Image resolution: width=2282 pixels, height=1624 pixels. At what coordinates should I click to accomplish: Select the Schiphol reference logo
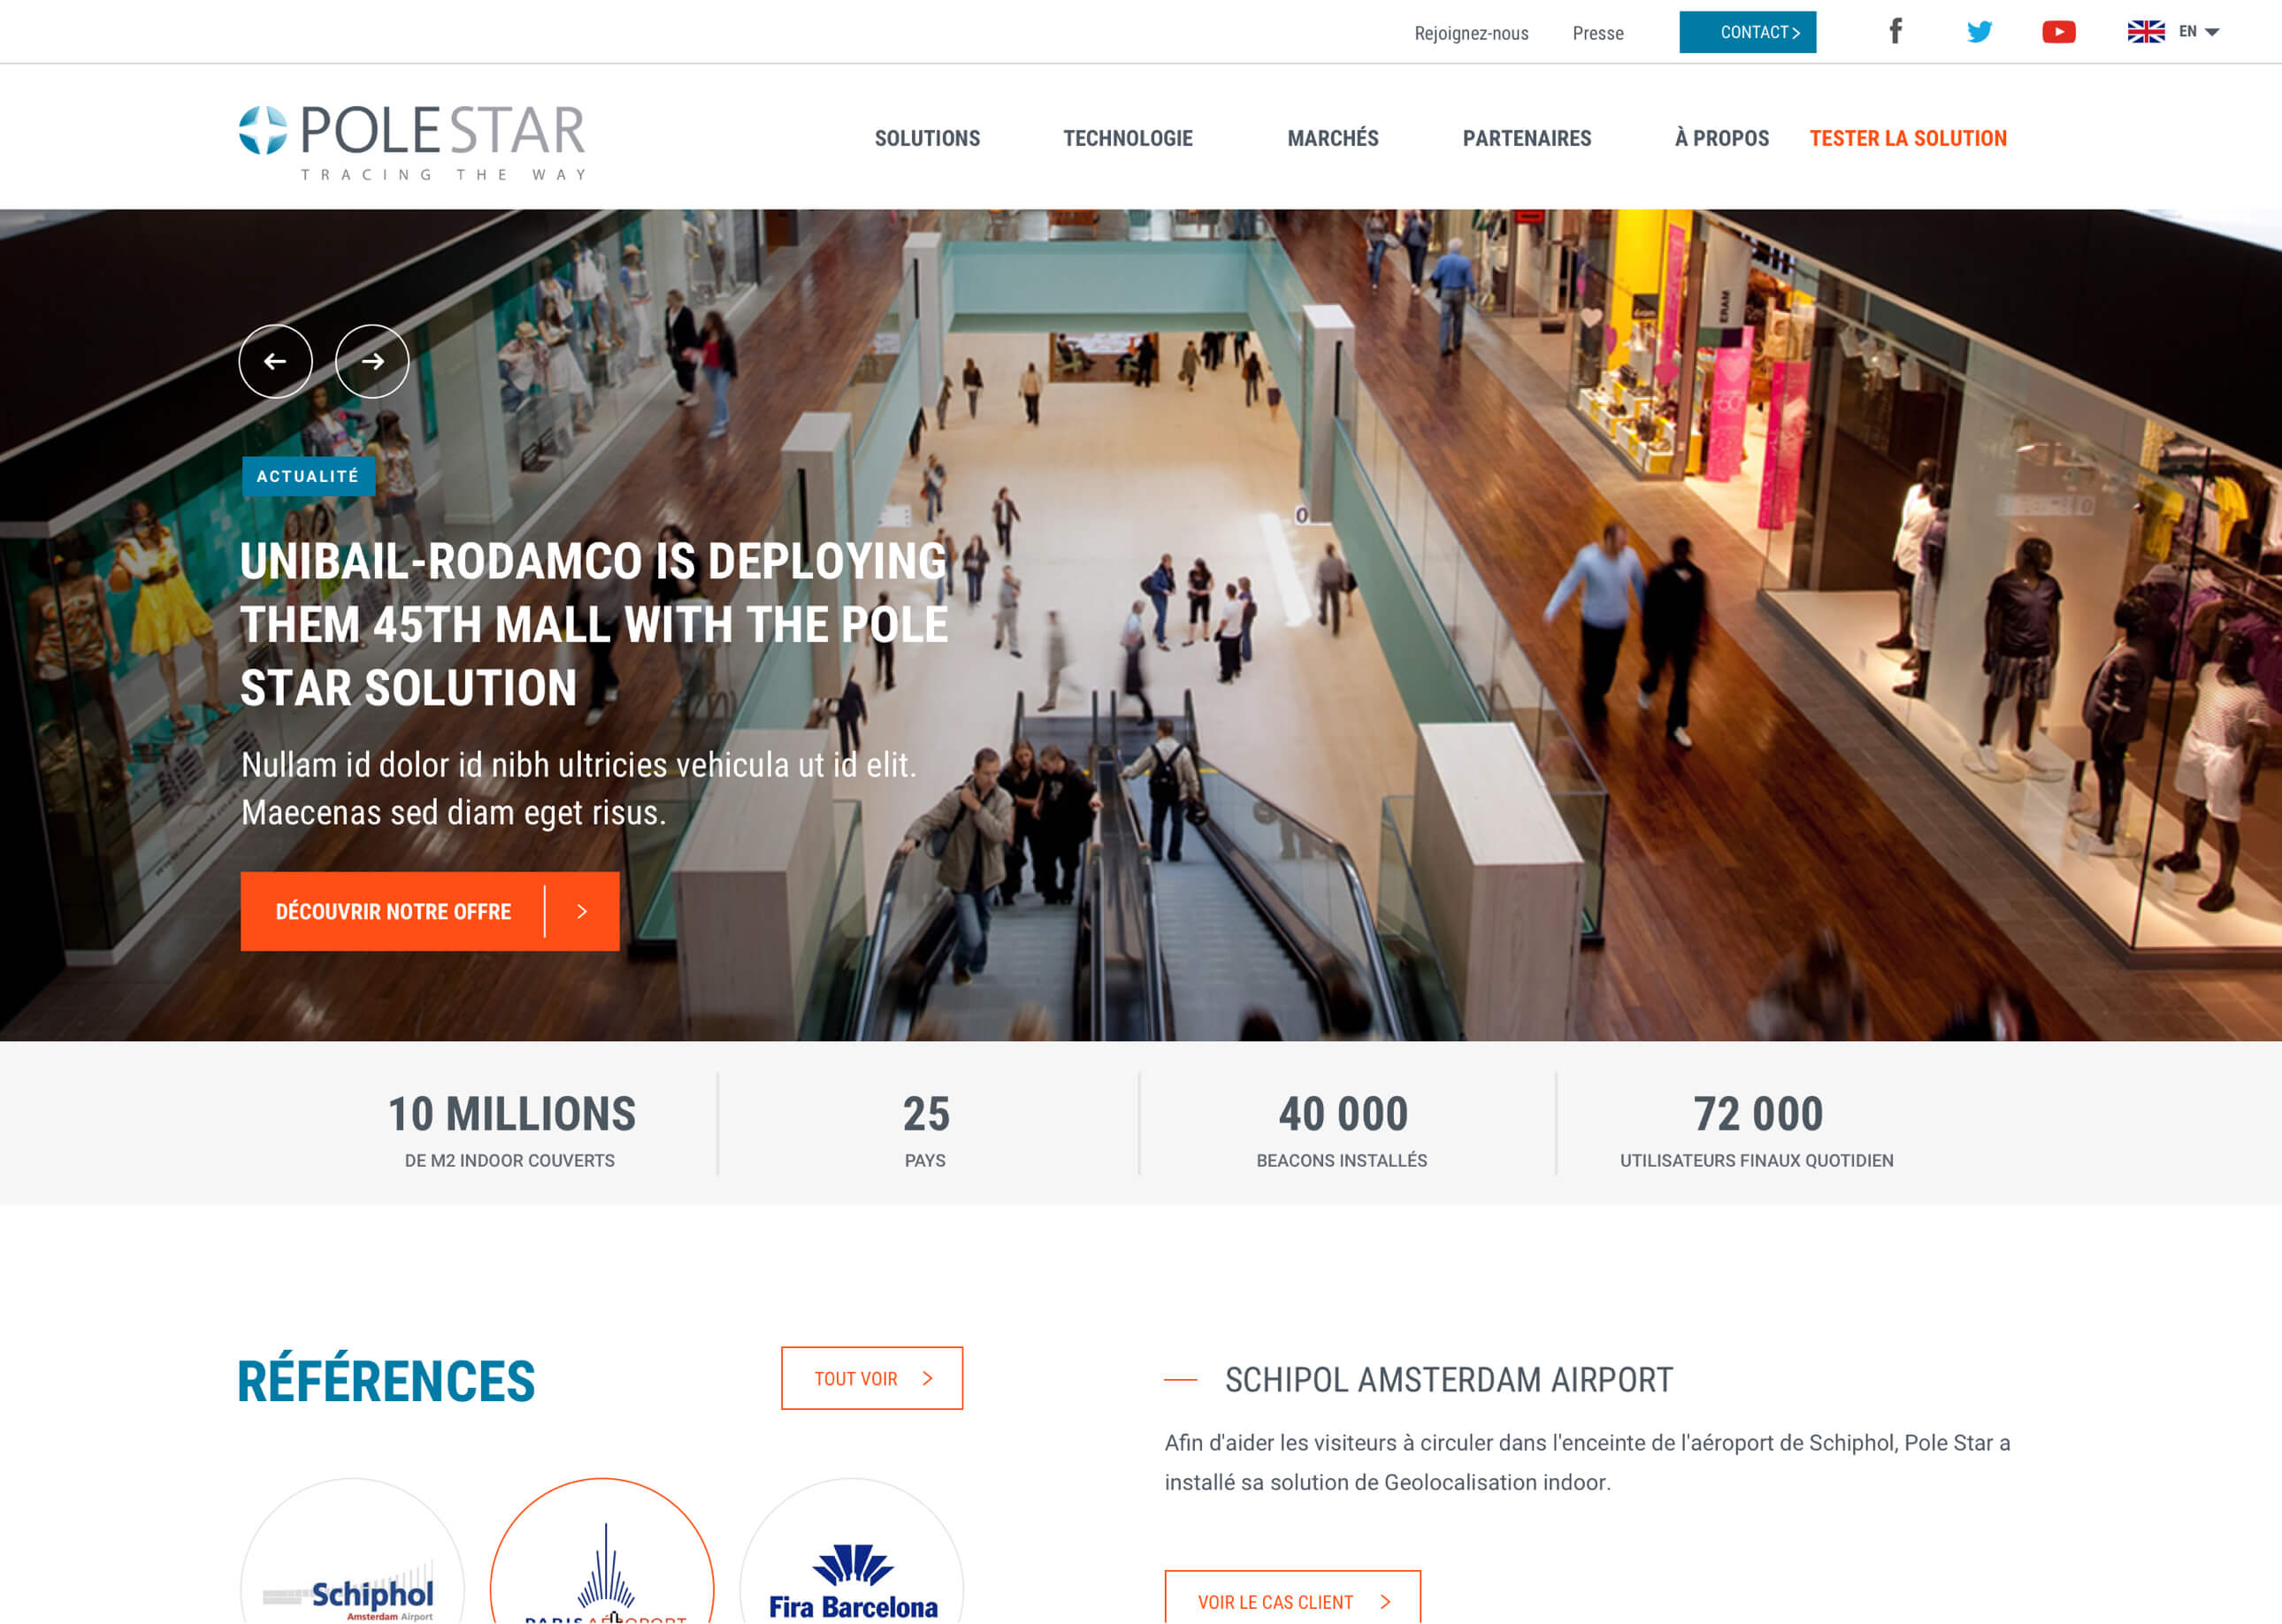352,1551
